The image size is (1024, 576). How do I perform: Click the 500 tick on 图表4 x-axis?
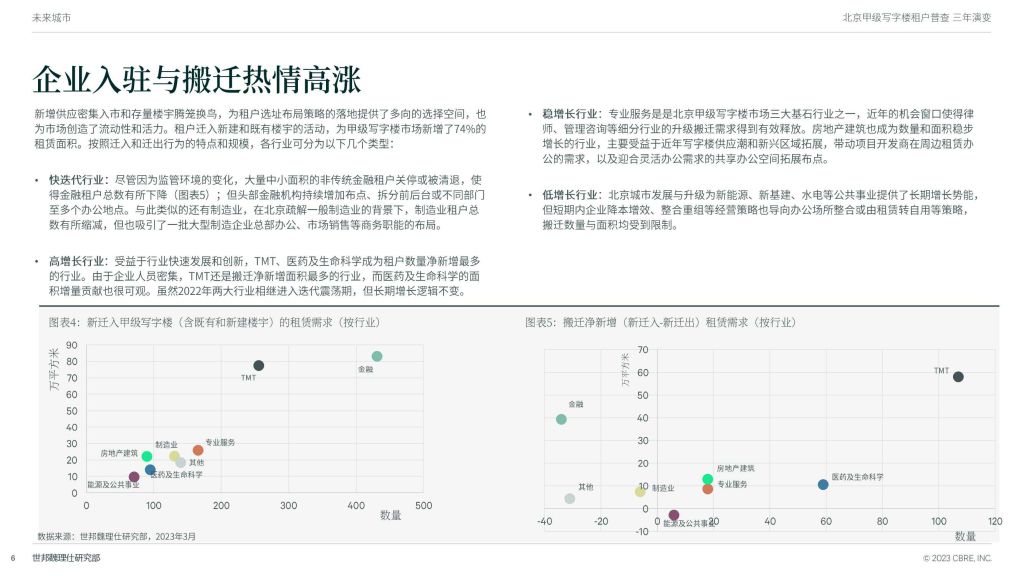(423, 505)
